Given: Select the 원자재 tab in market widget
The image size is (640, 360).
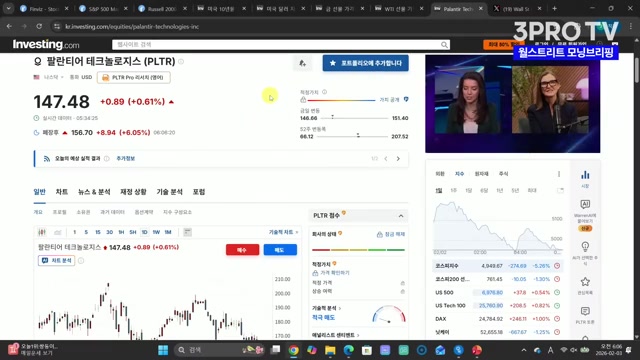Looking at the screenshot, I should pyautogui.click(x=481, y=174).
